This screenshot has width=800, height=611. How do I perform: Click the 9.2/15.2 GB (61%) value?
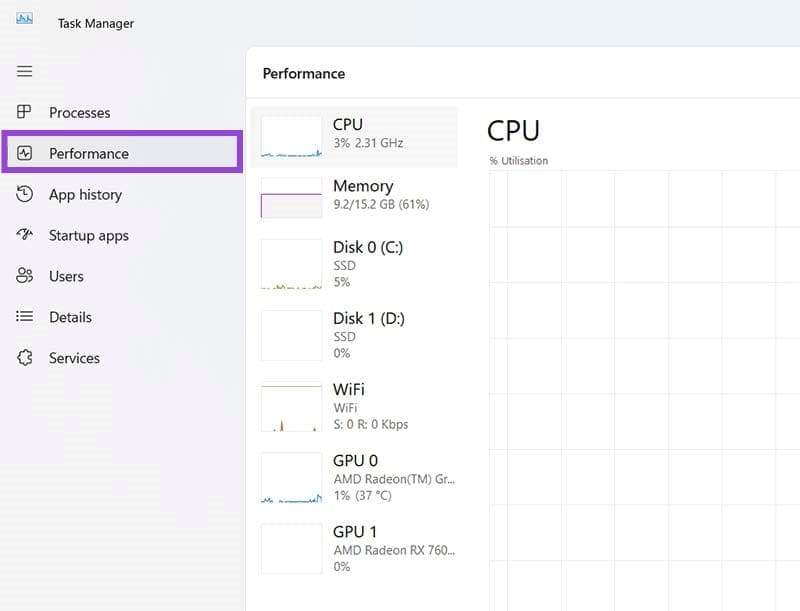click(381, 205)
